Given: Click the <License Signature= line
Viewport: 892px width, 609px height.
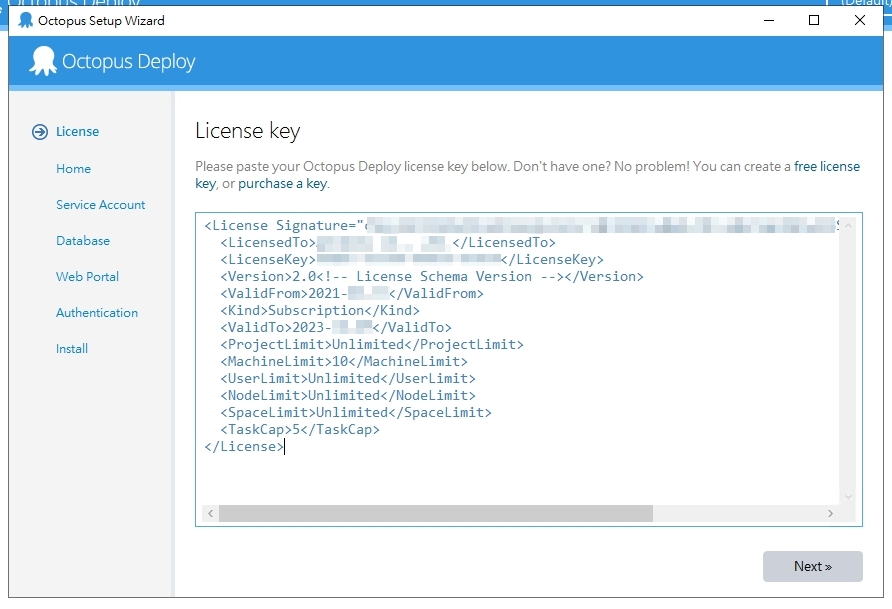Looking at the screenshot, I should click(521, 226).
